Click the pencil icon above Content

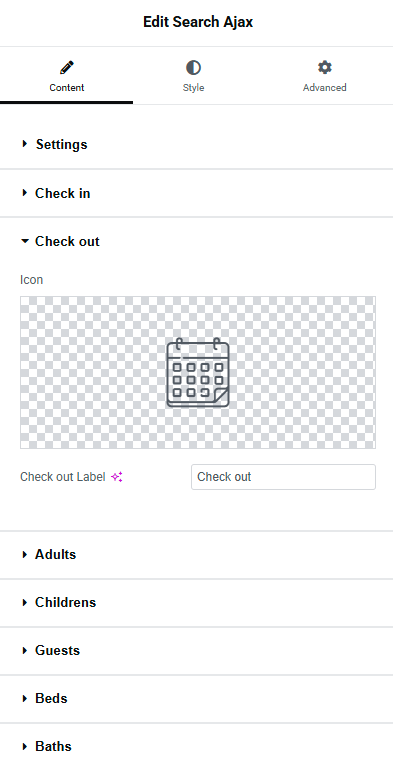pos(67,67)
